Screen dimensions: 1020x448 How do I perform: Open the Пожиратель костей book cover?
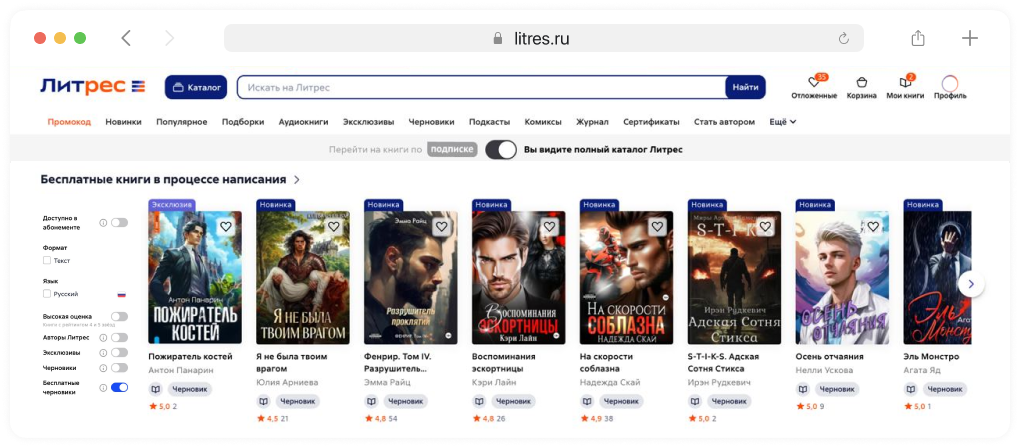(195, 278)
